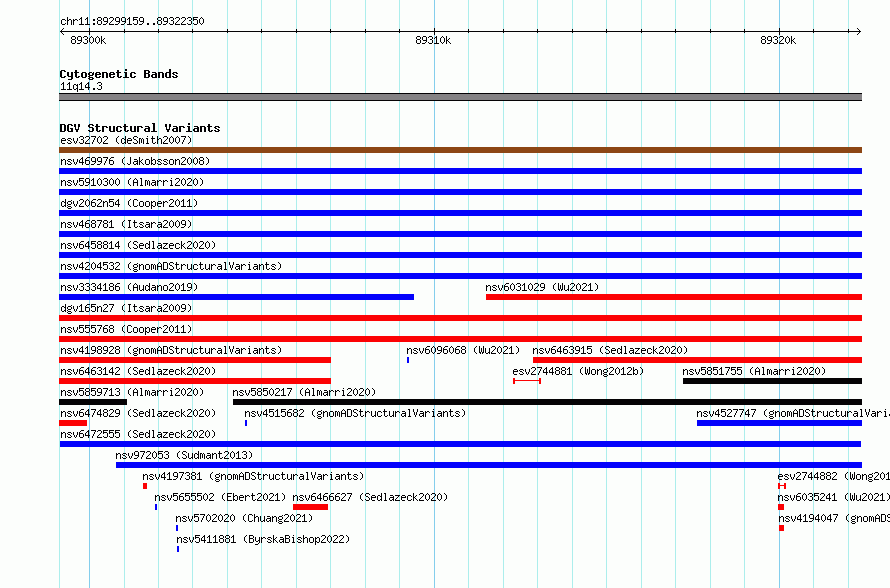Click the red bar of nsv6031029 (Wu2021)

point(674,297)
